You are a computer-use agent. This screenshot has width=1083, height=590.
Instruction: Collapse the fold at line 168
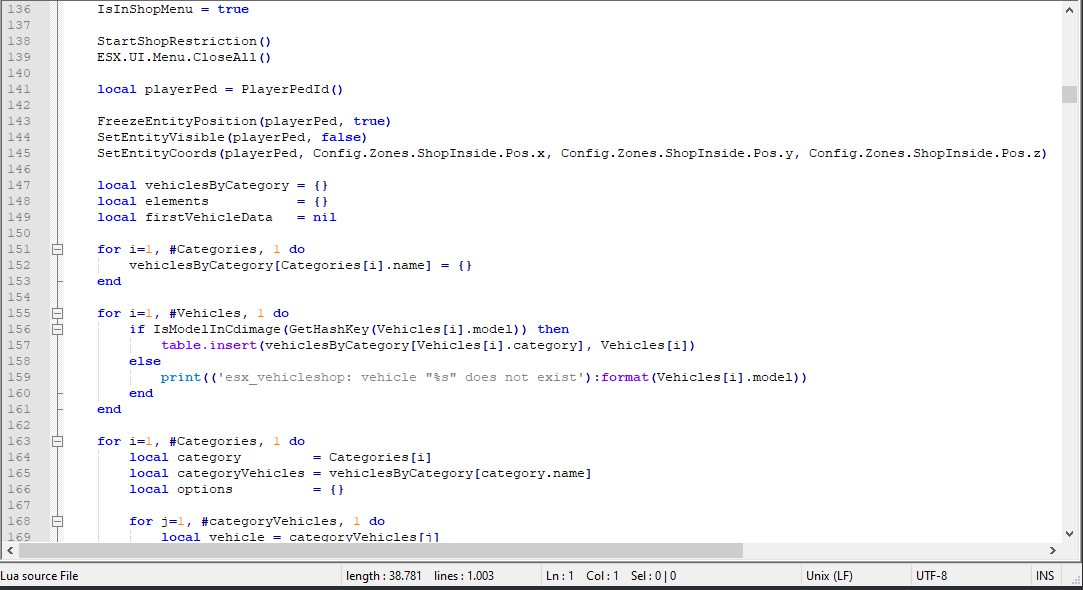(58, 522)
